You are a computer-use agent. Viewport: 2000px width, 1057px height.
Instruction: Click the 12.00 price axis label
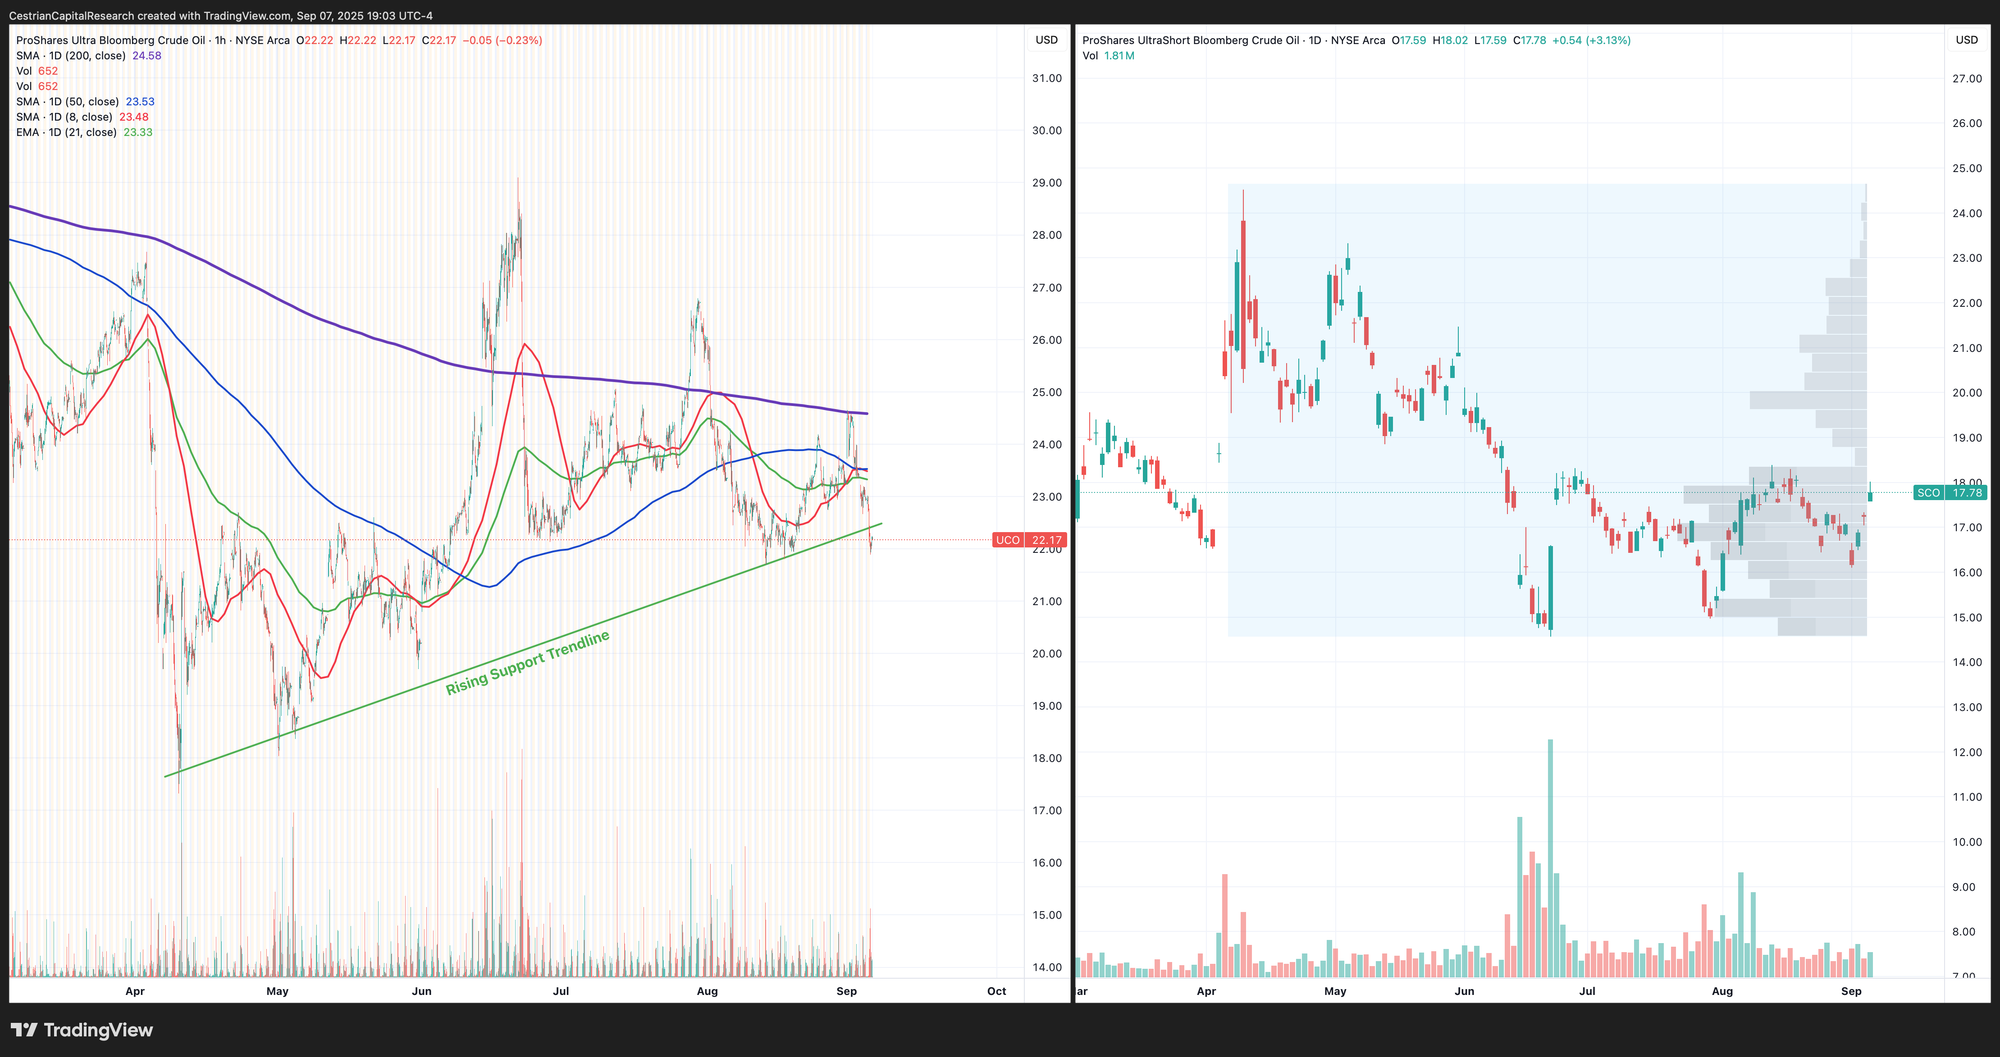click(1967, 752)
